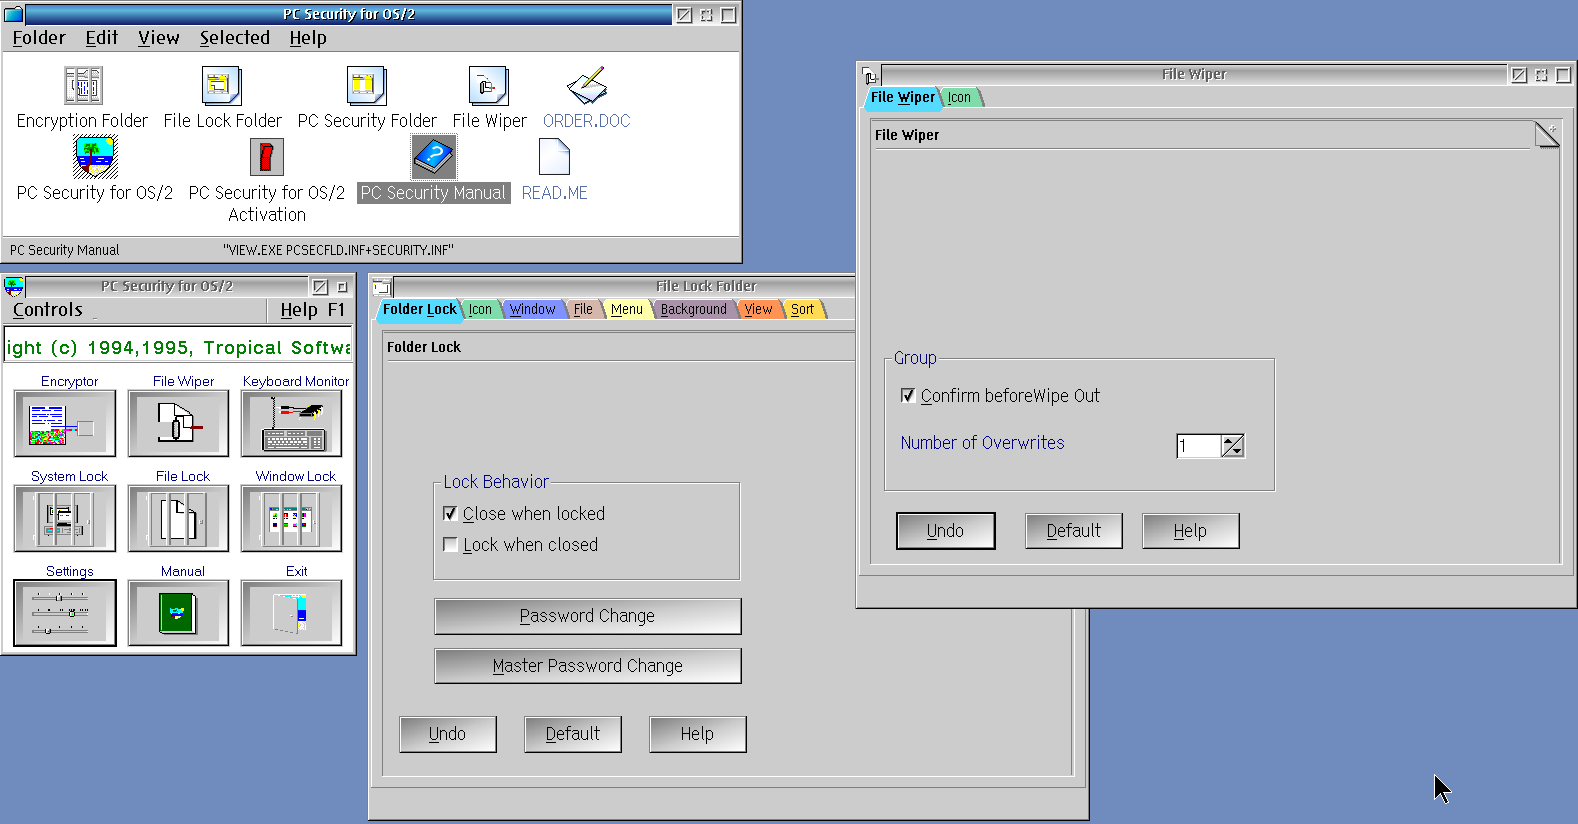Viewport: 1578px width, 824px height.
Task: Click the Exit door icon
Action: coord(291,613)
